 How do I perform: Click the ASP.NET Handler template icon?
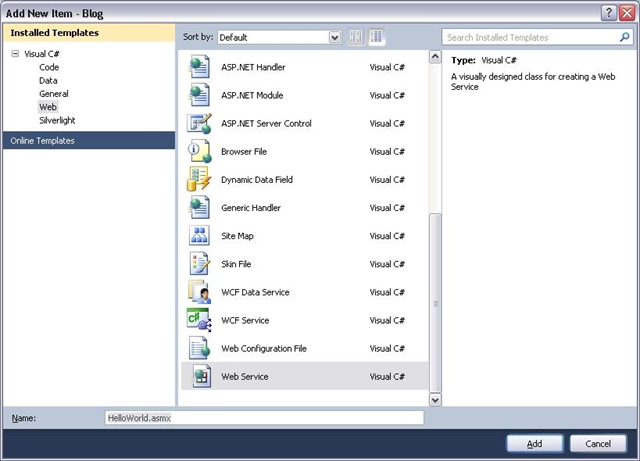tap(199, 67)
